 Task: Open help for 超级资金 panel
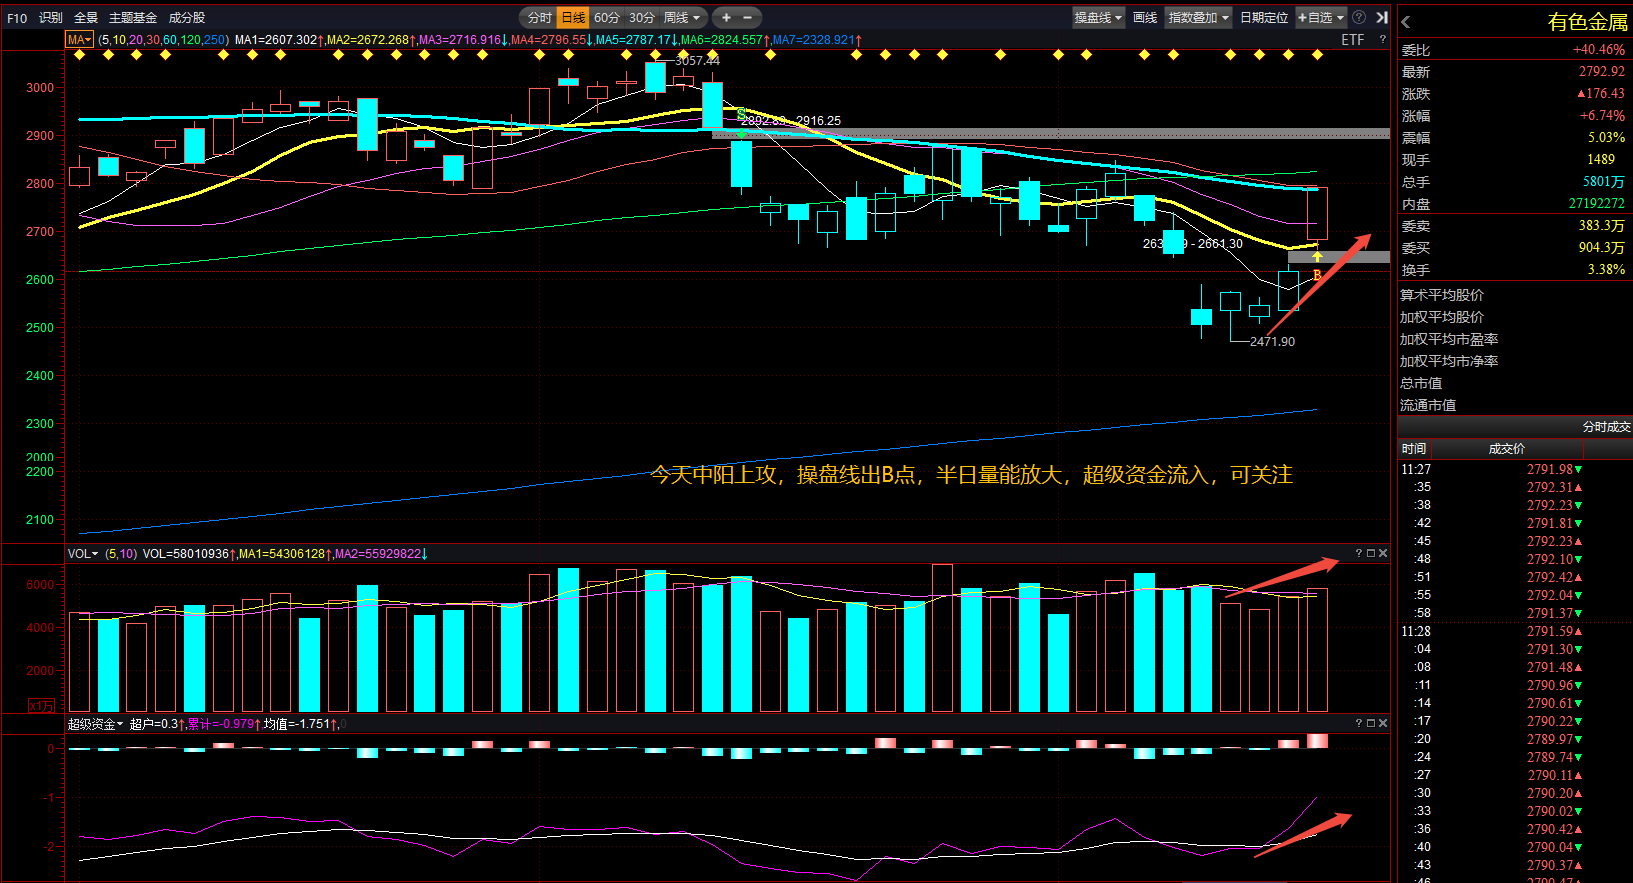click(x=1359, y=723)
